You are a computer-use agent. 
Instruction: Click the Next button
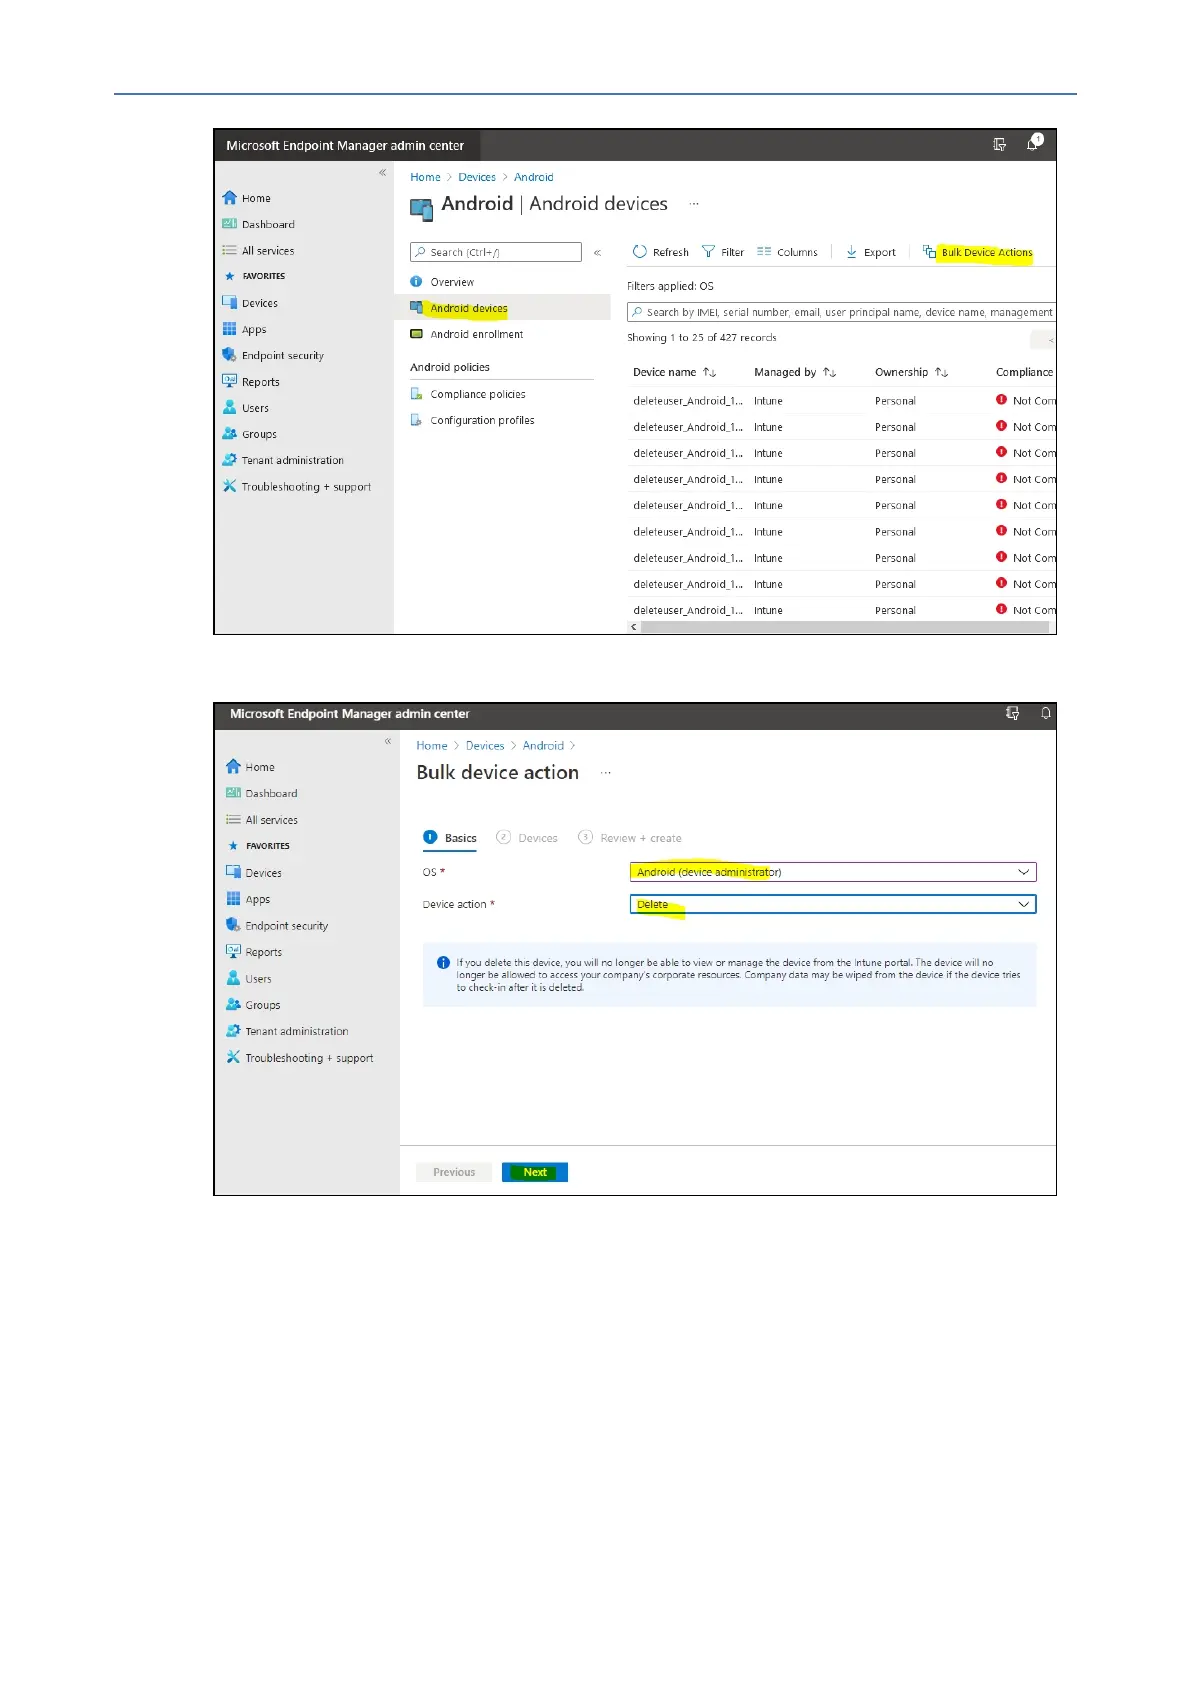535,1172
